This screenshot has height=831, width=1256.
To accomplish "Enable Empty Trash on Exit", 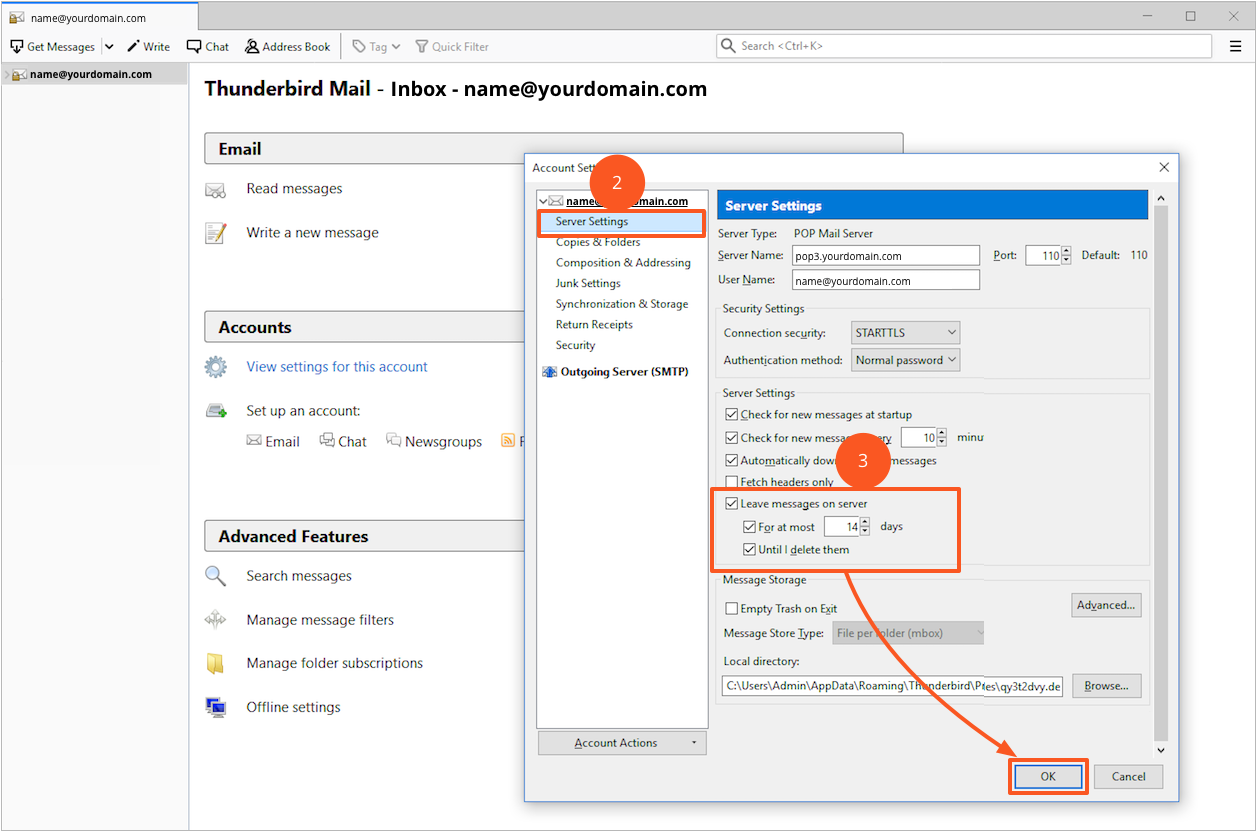I will tap(732, 609).
